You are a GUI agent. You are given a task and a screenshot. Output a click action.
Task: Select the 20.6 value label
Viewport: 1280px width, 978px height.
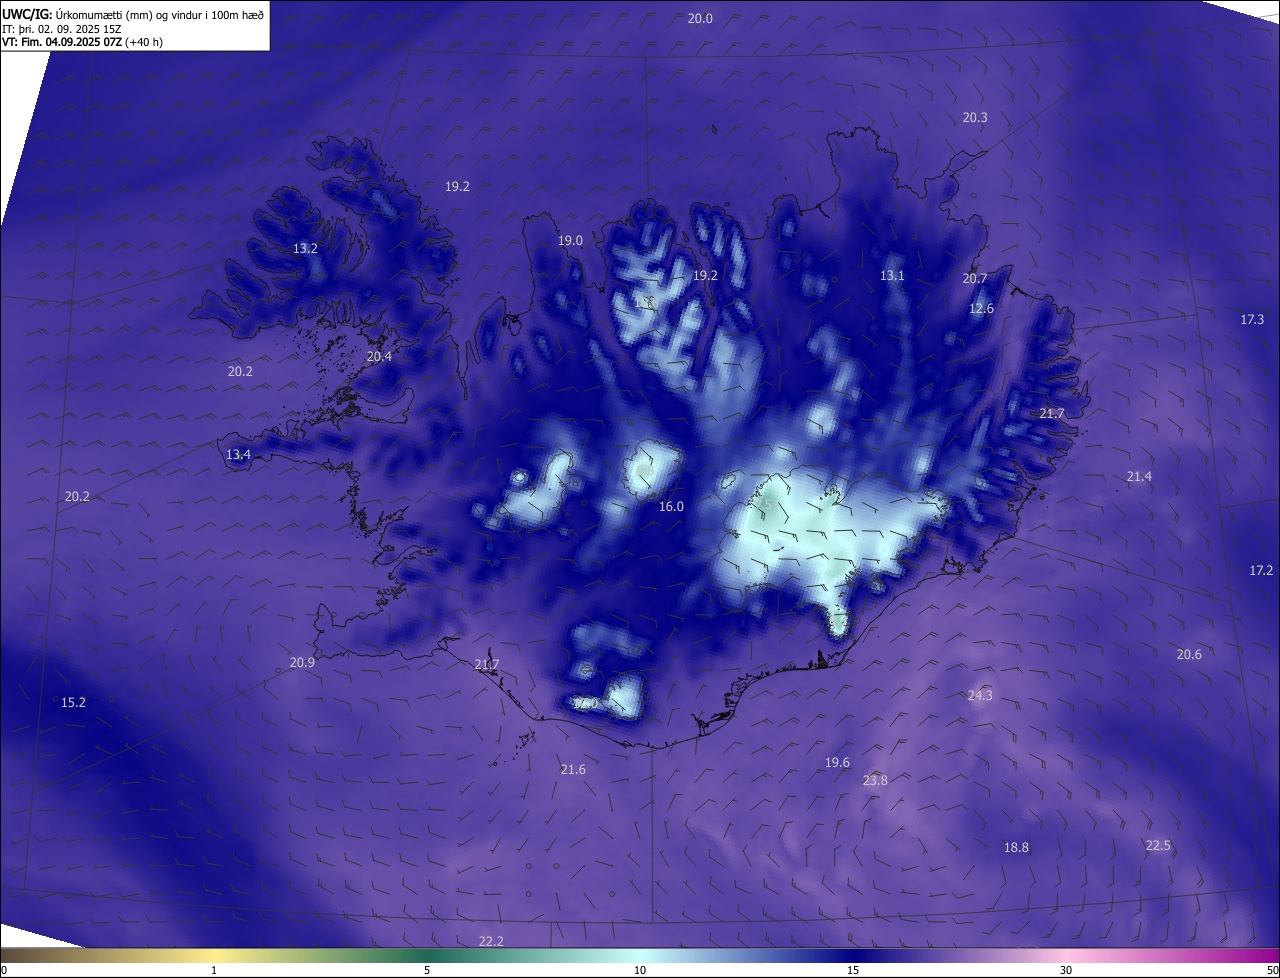(x=1189, y=655)
